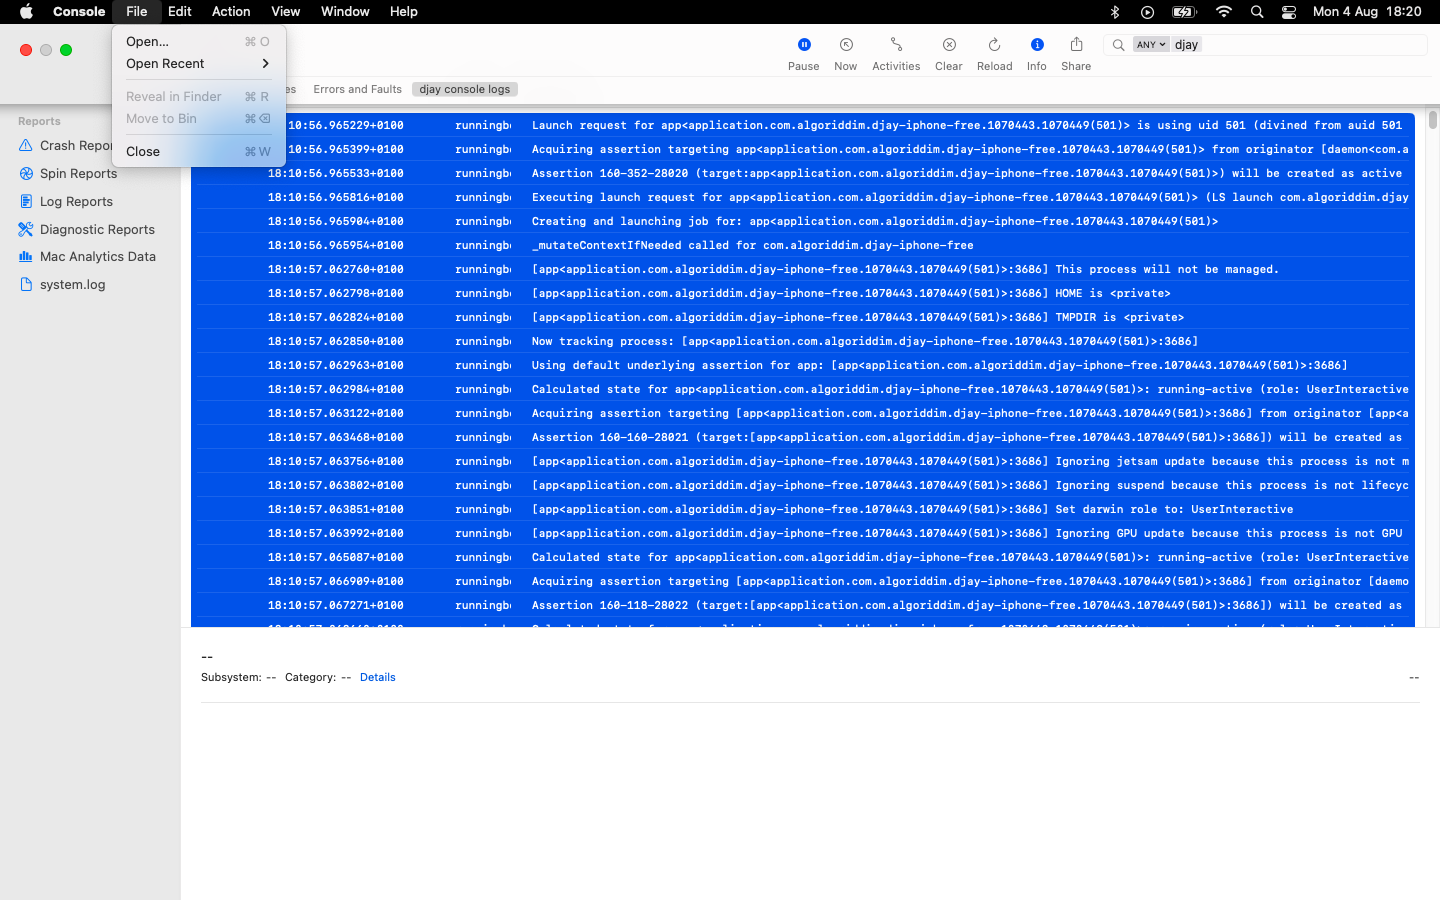Select log row 'Now tracking process'
The image size is (1440, 900).
pyautogui.click(x=803, y=341)
